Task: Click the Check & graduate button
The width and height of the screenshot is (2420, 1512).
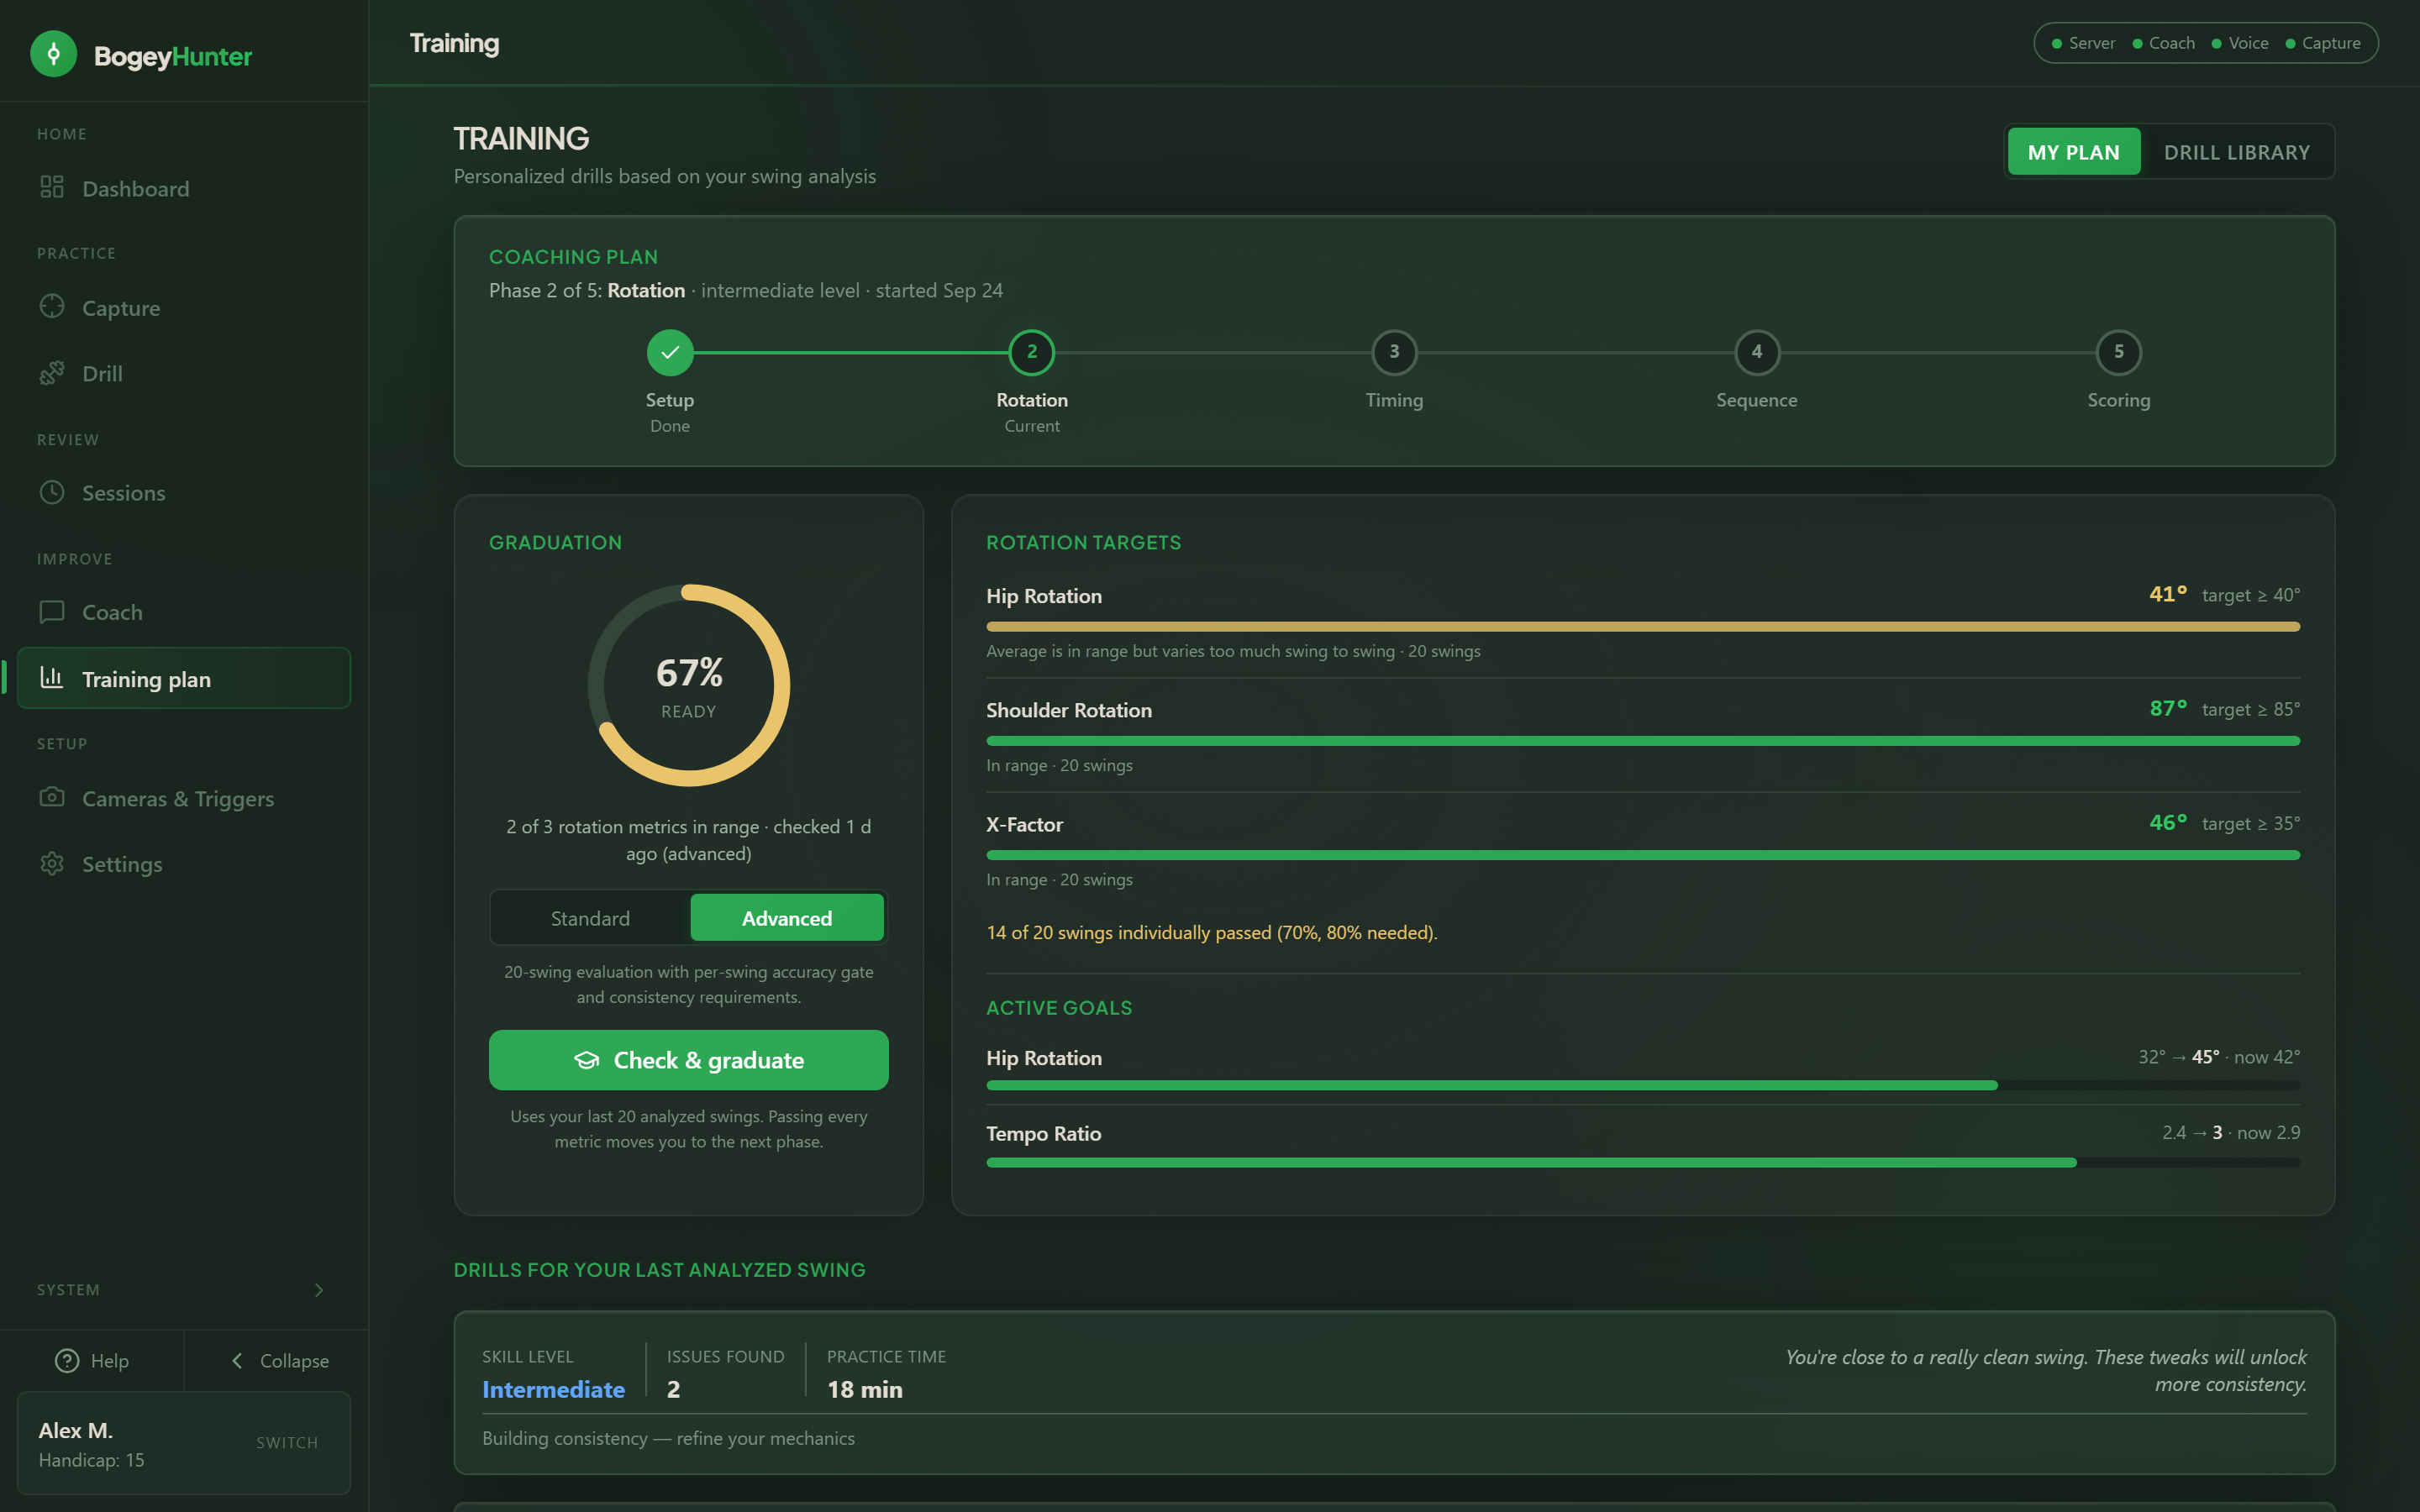Action: point(688,1059)
